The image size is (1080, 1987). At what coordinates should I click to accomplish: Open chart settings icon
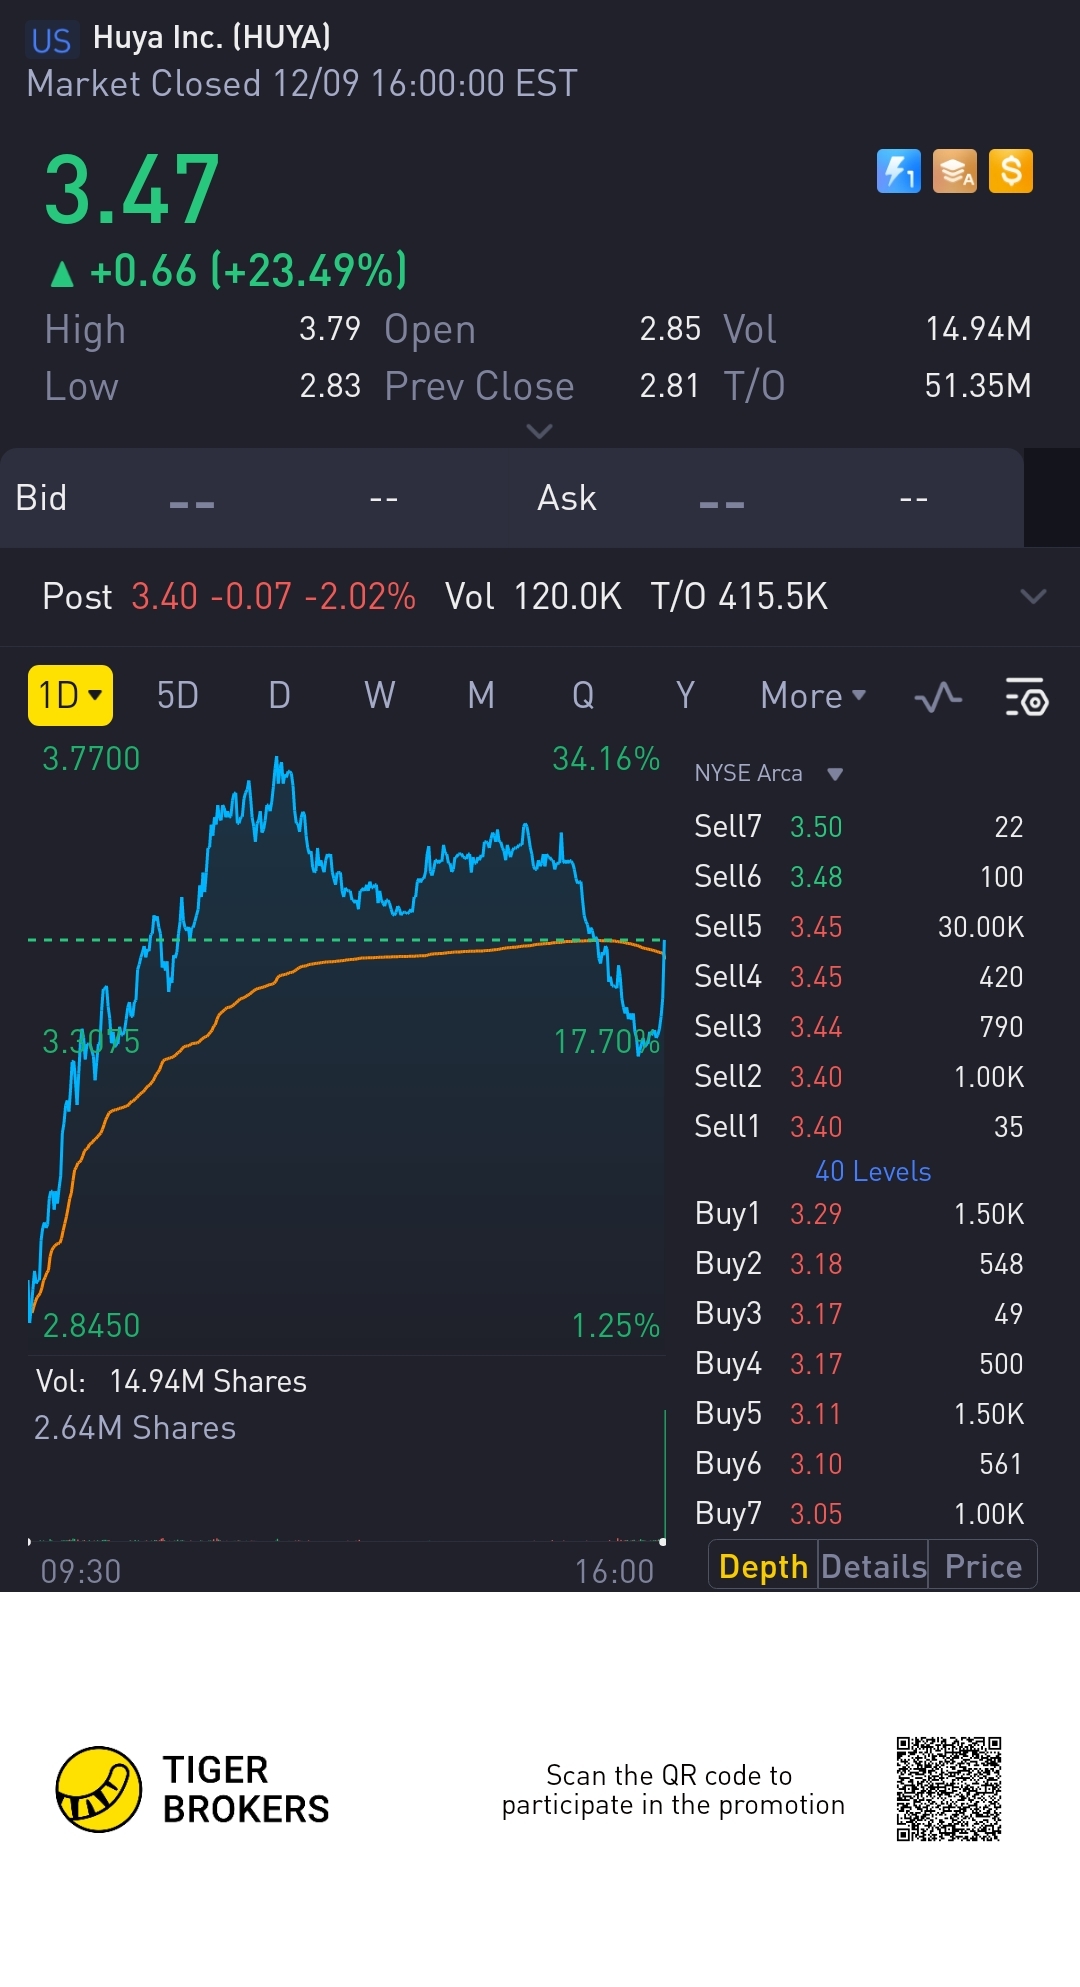pos(1025,697)
